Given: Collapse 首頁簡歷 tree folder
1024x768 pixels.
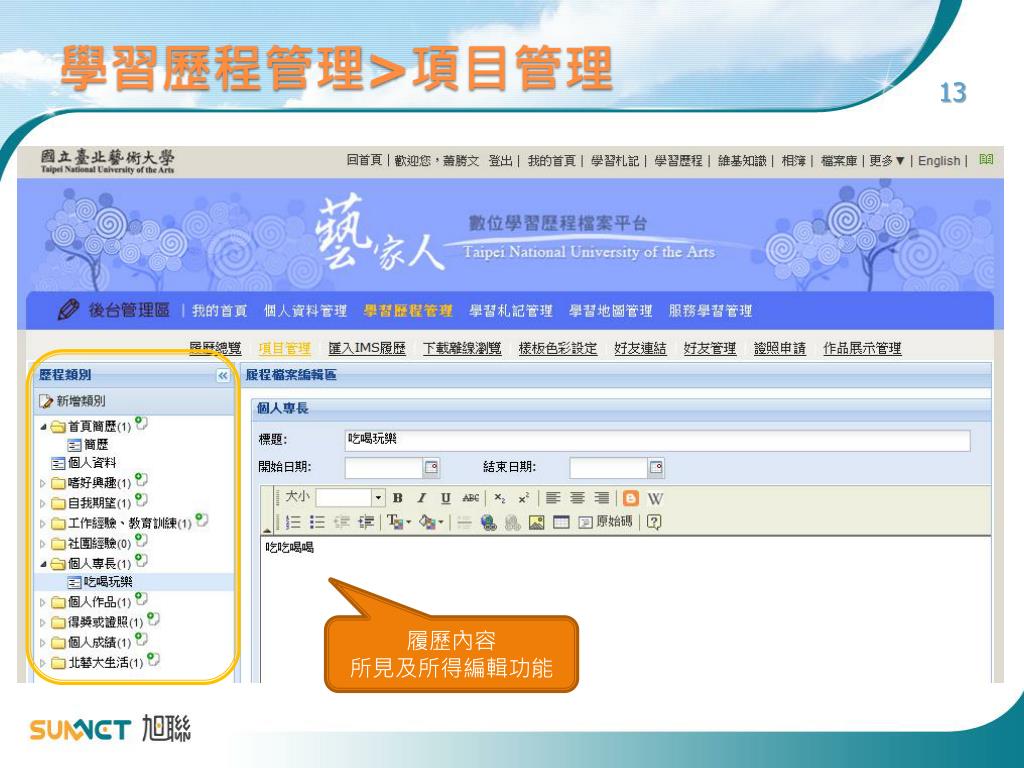Looking at the screenshot, I should click(43, 427).
